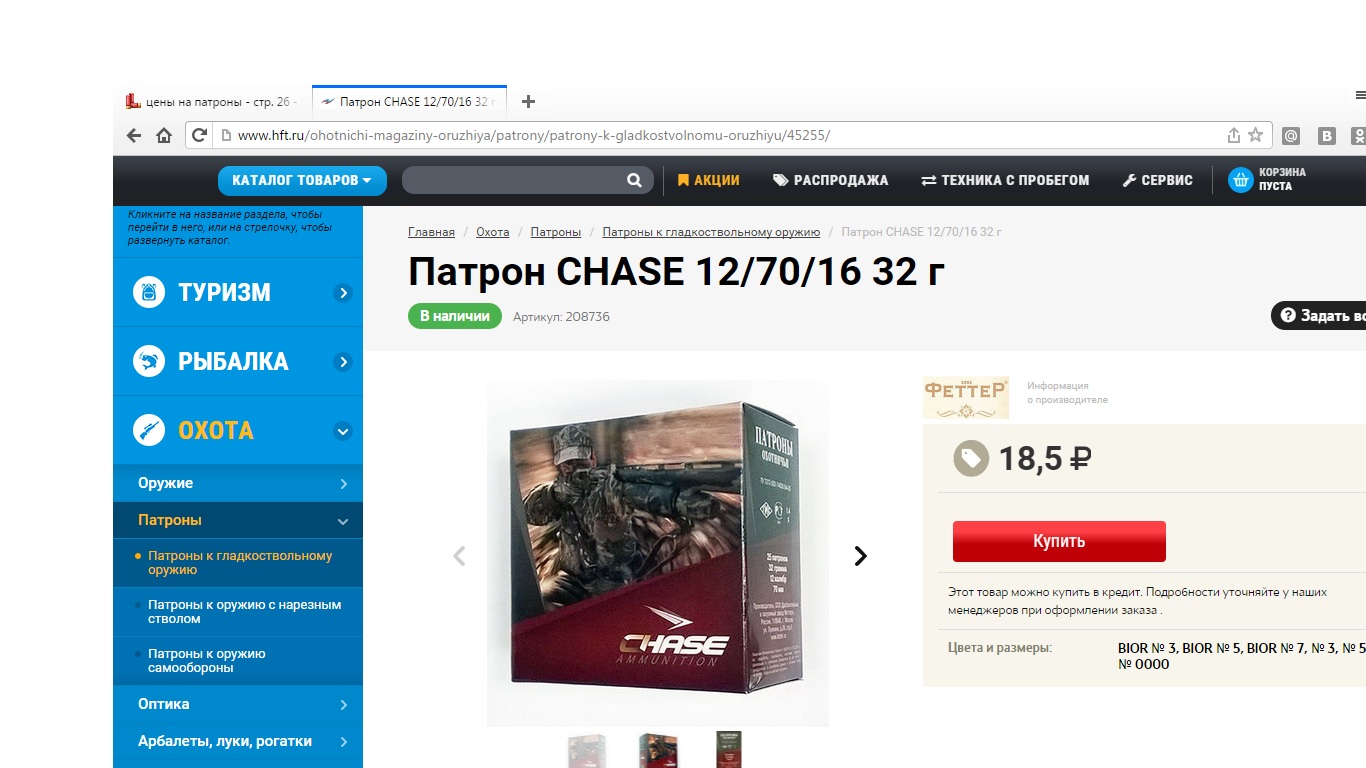Open the browser home page icon
This screenshot has height=768, width=1366.
[164, 136]
